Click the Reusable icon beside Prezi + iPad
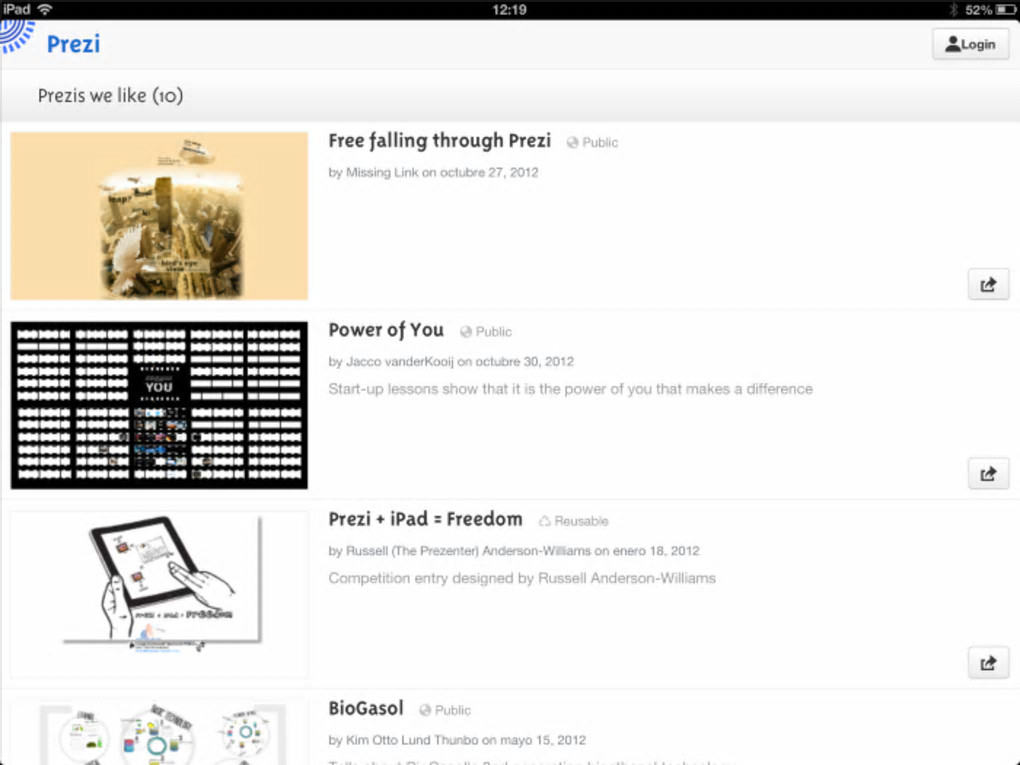The width and height of the screenshot is (1020, 765). click(544, 521)
